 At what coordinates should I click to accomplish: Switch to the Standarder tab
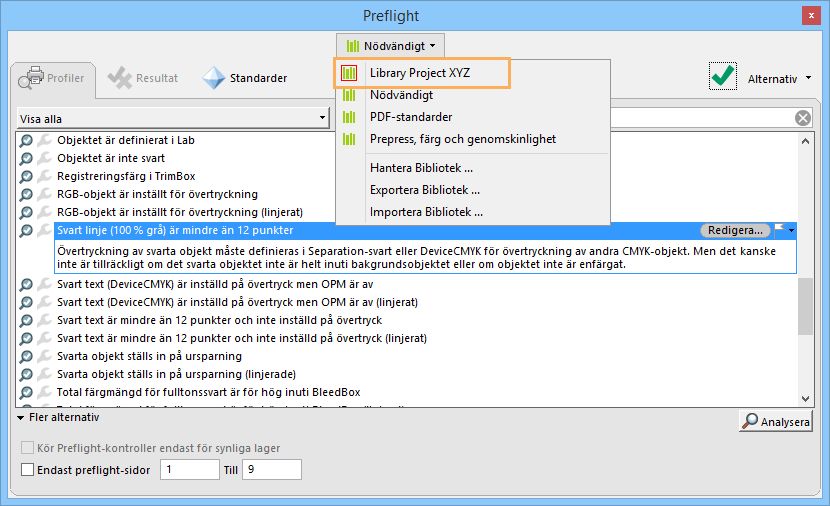coord(245,78)
